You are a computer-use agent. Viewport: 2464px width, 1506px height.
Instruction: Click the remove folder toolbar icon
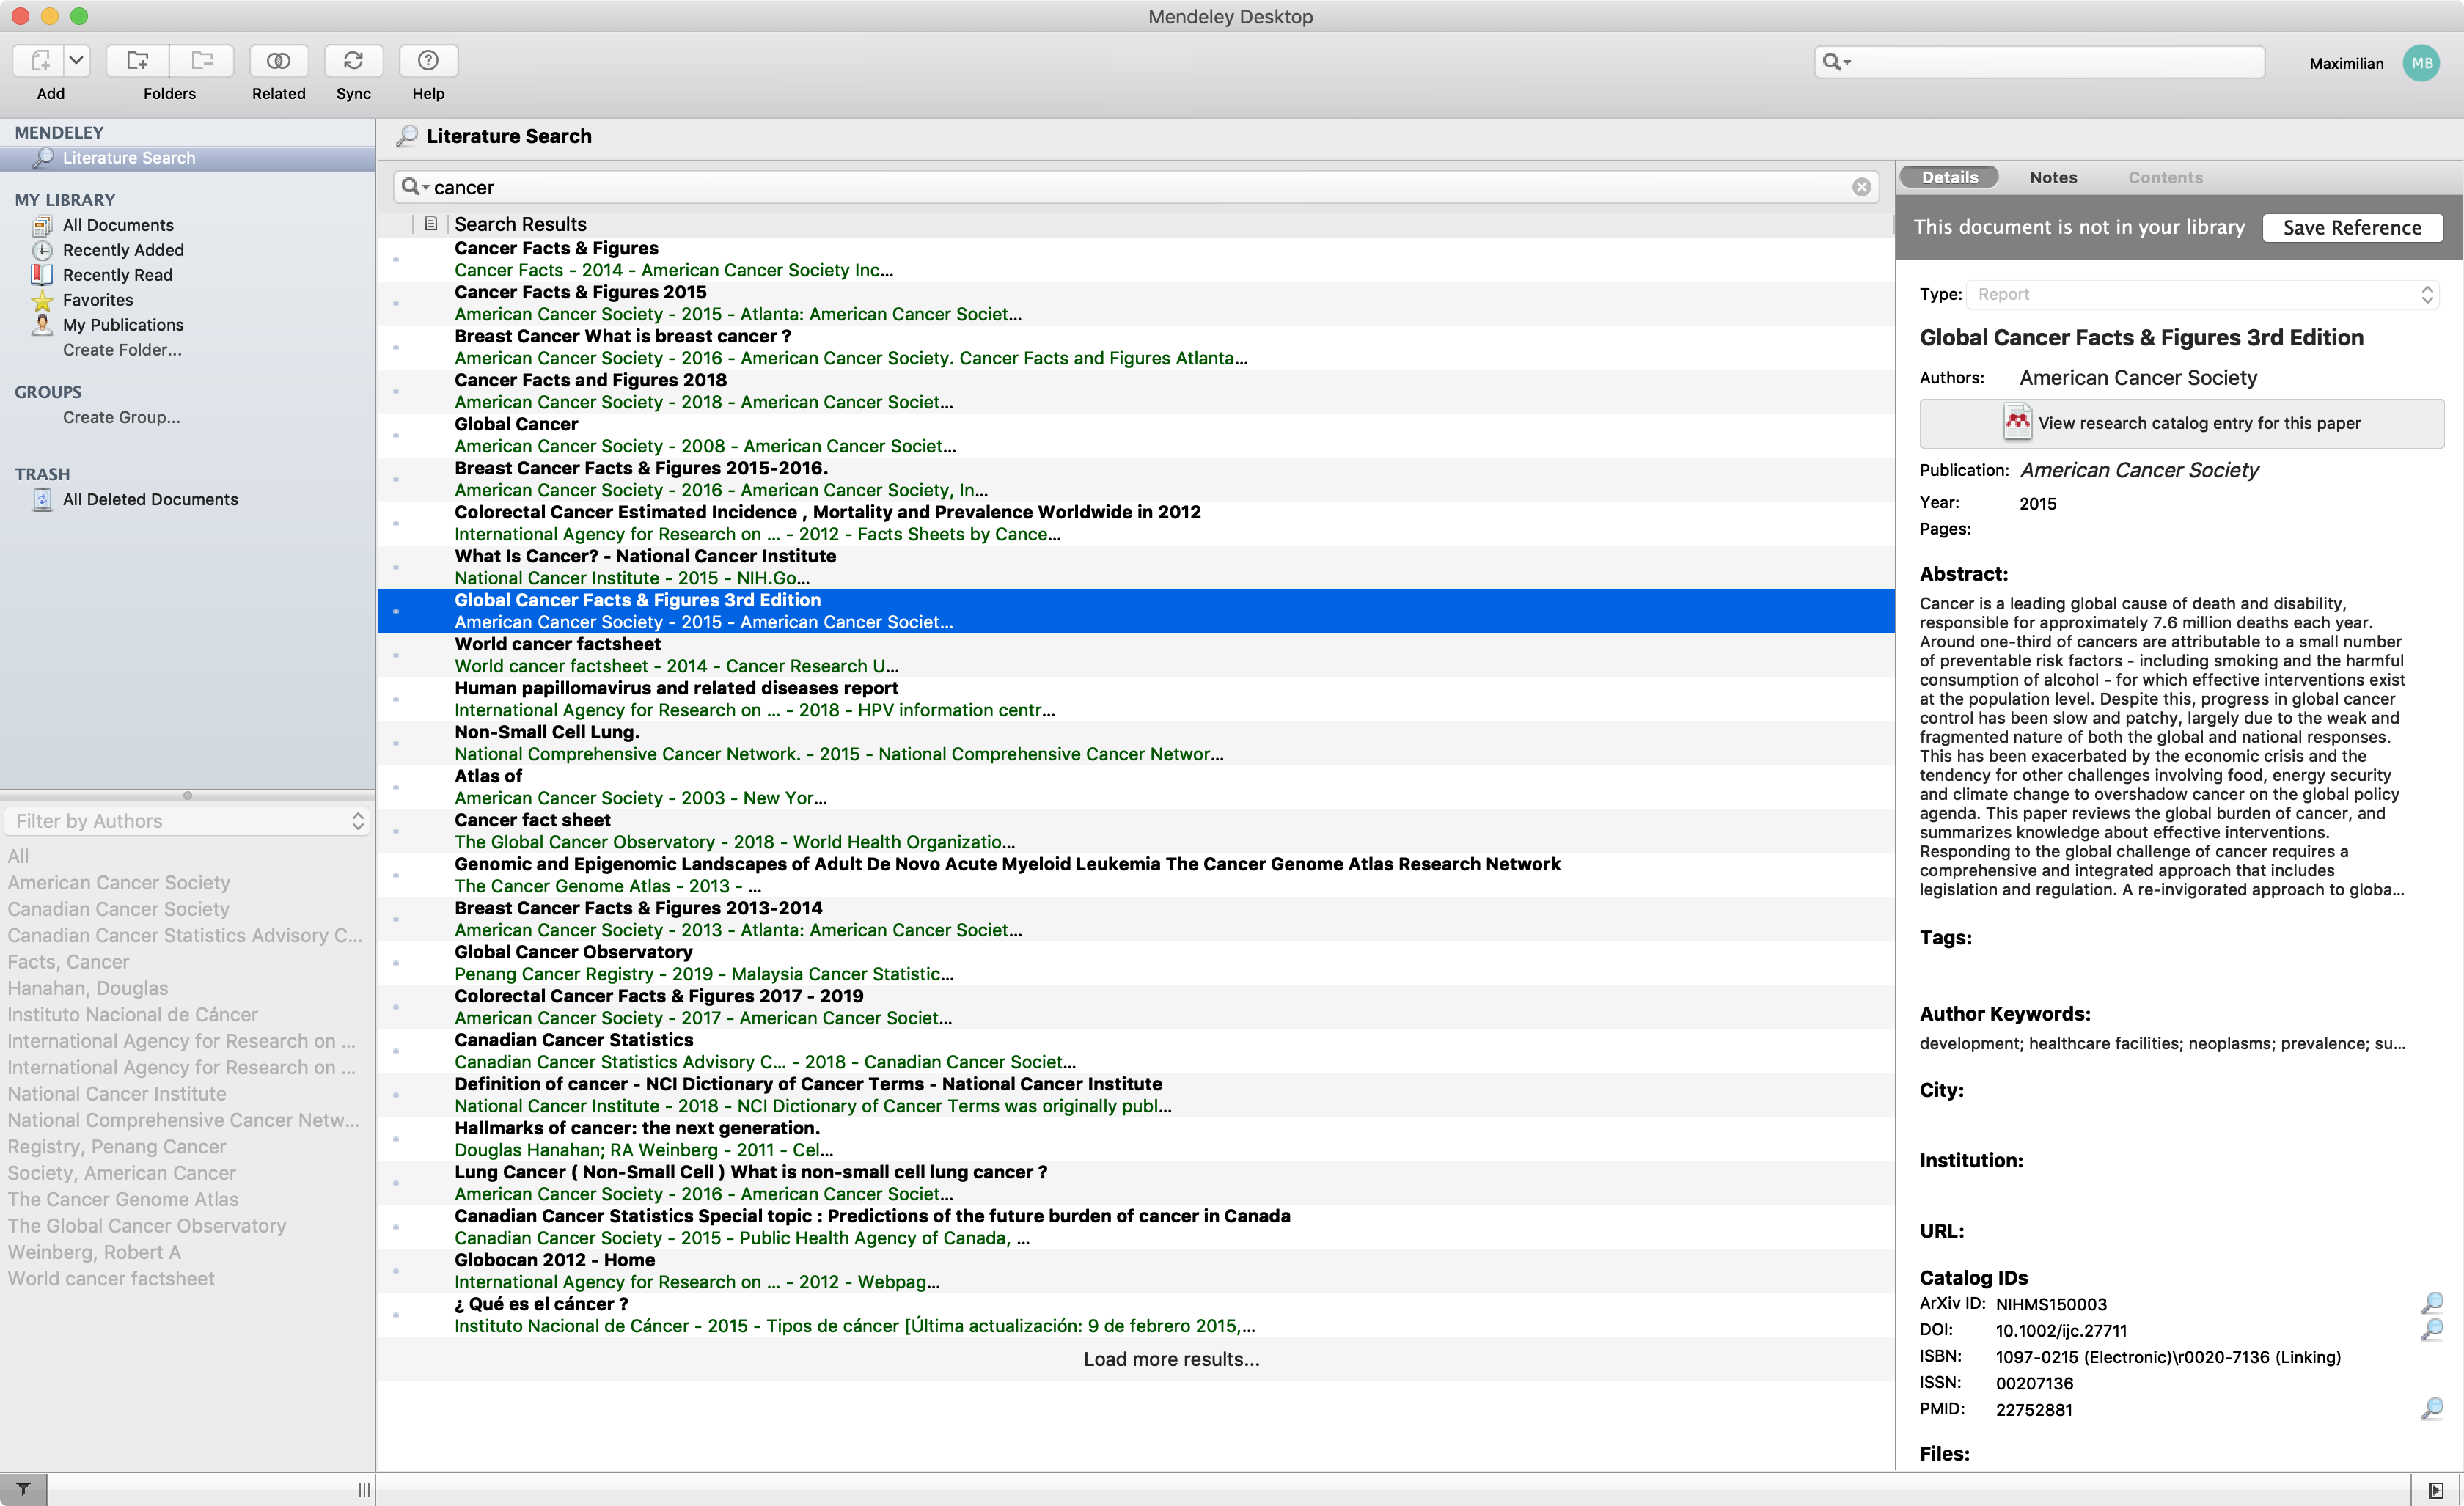tap(202, 61)
